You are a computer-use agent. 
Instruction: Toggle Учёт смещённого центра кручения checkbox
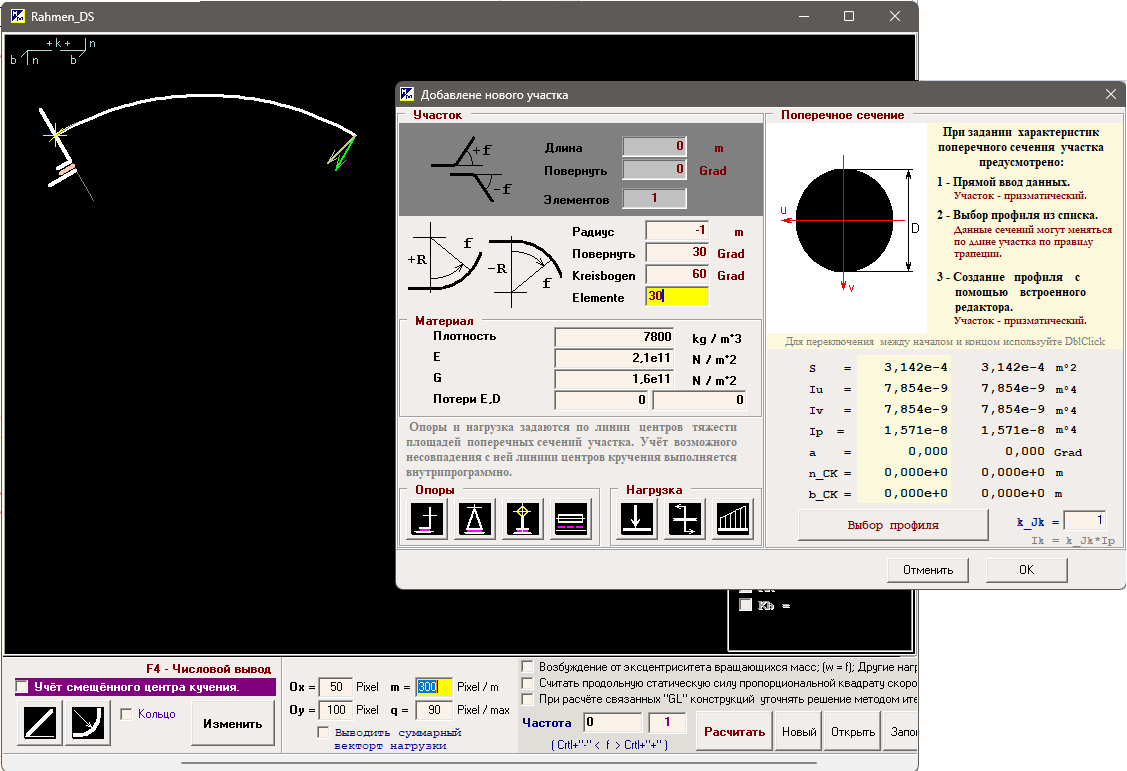click(23, 687)
